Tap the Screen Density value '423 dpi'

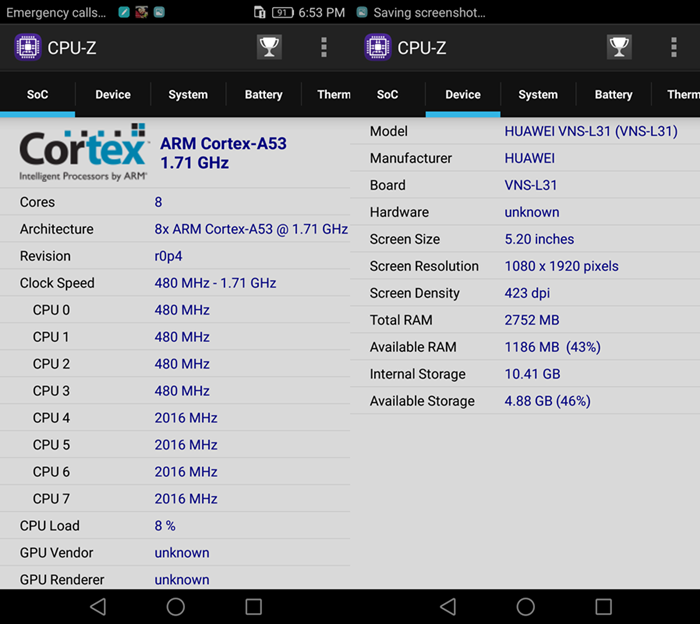click(x=527, y=293)
